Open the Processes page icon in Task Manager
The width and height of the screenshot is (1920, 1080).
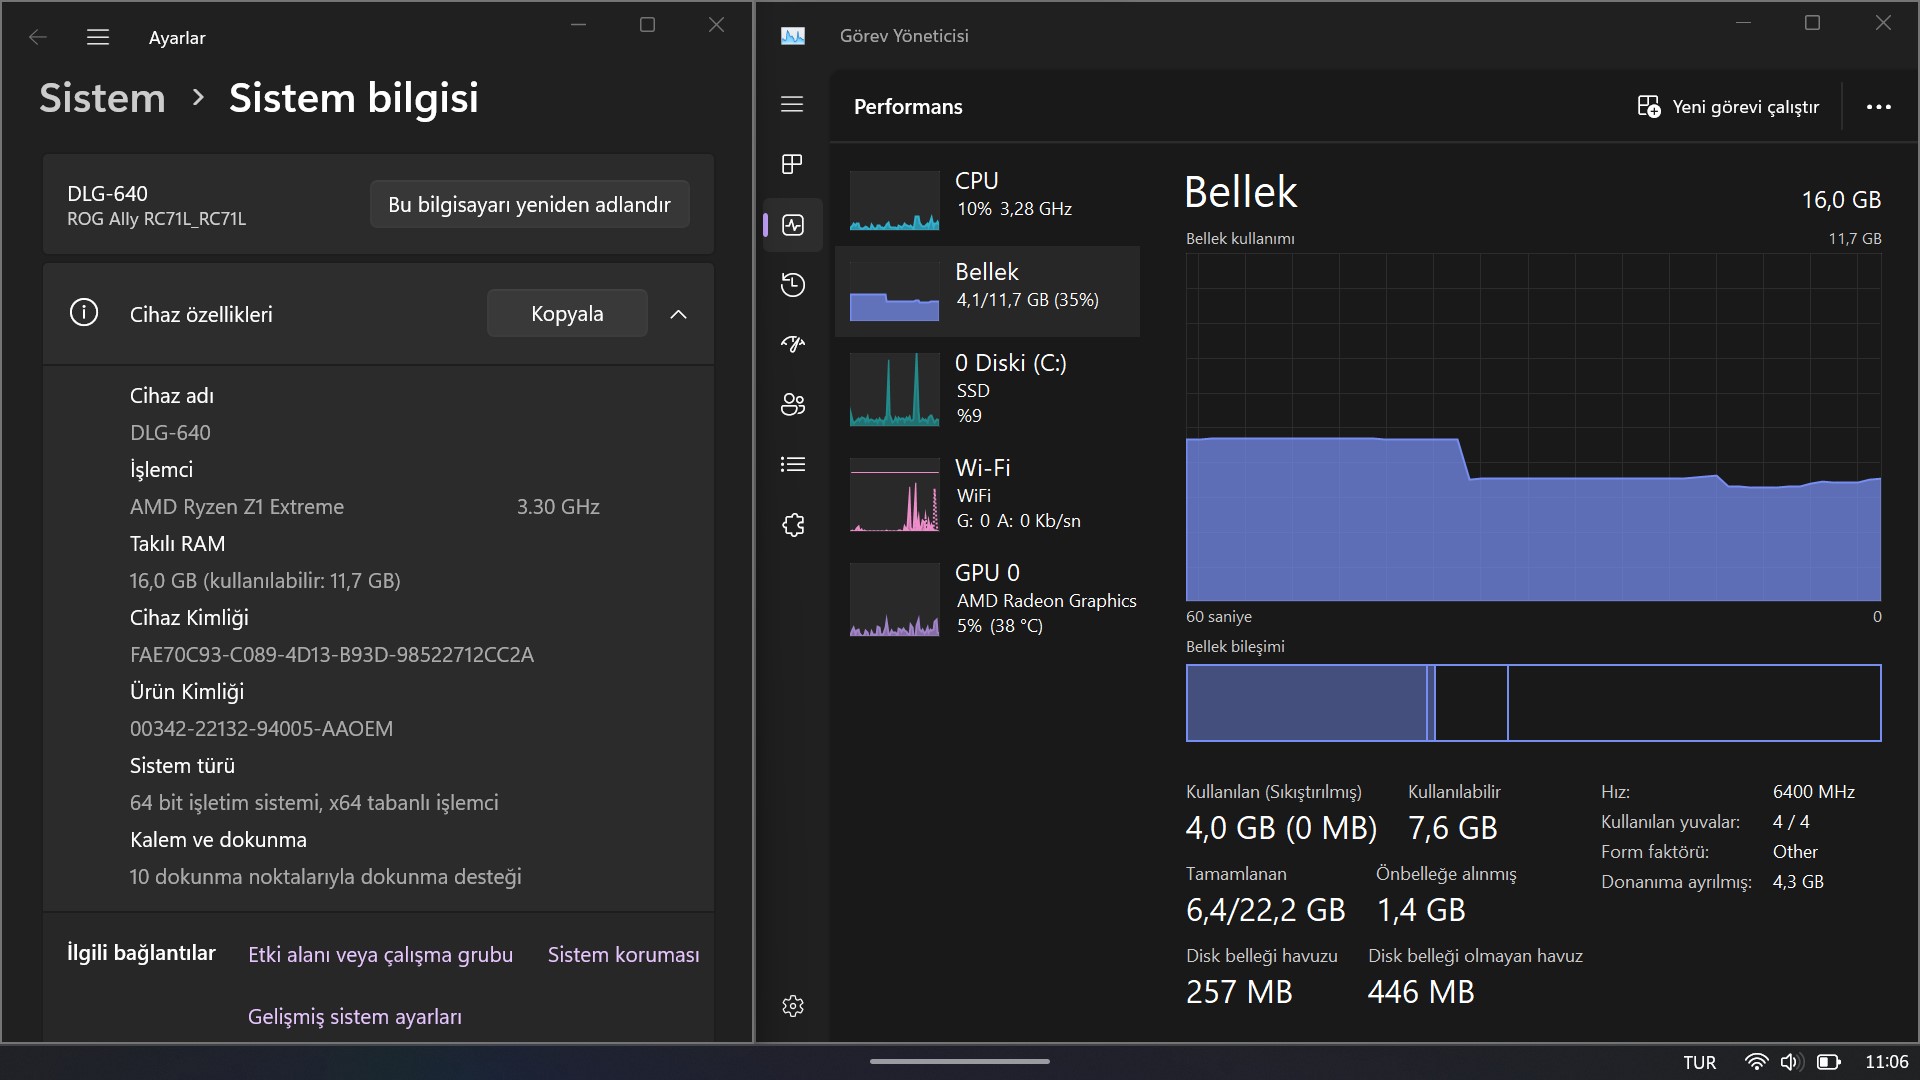792,164
